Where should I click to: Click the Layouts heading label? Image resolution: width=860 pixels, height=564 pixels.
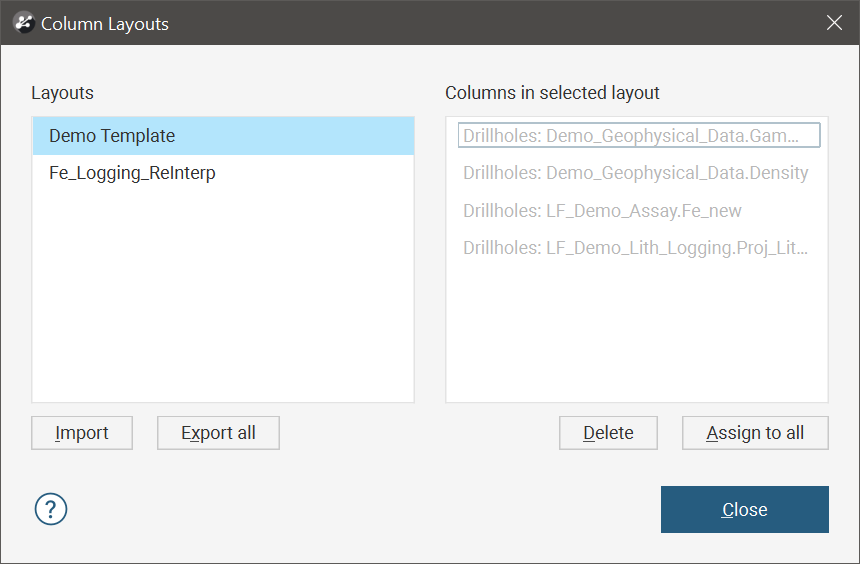(x=63, y=93)
